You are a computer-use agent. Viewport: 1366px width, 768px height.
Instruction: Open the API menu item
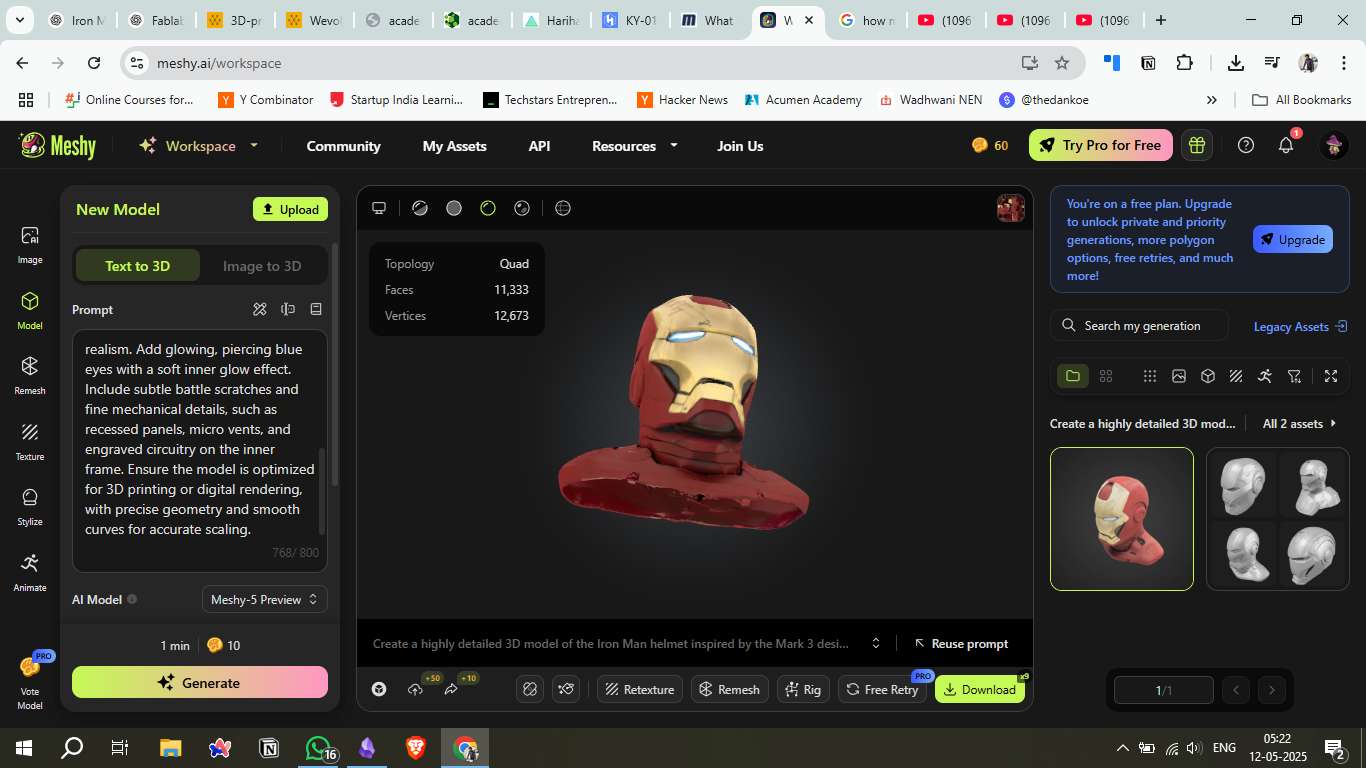(x=539, y=146)
